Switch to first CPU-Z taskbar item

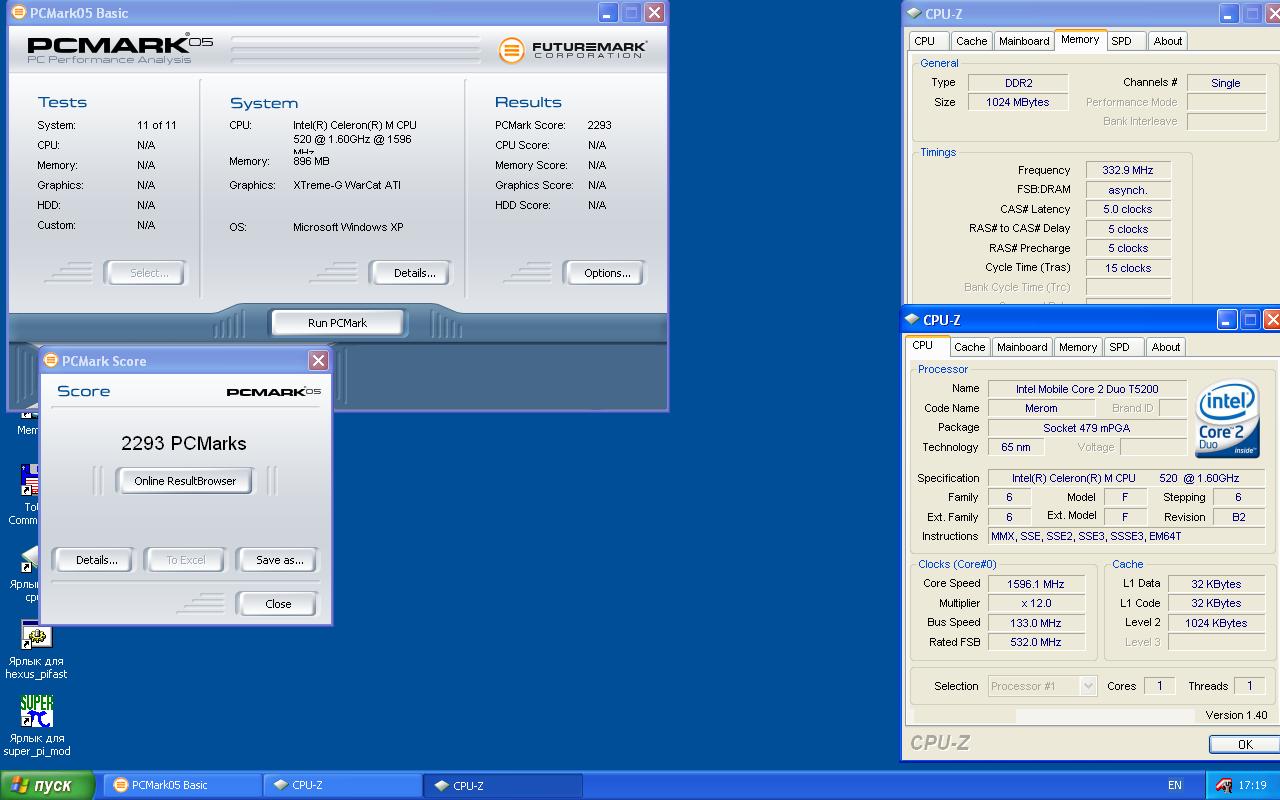coord(343,785)
